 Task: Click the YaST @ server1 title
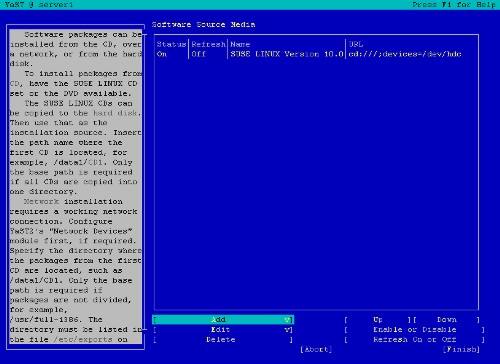[x=39, y=5]
